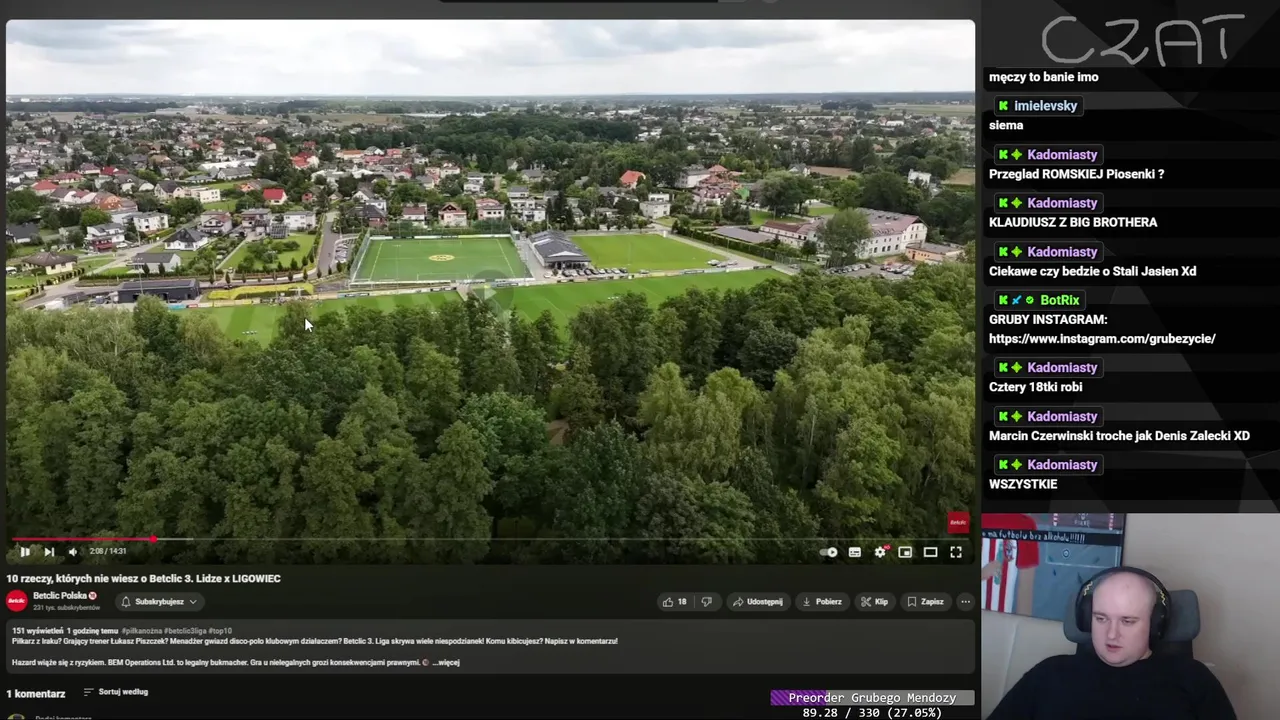Open the Betclic Polska channel name link

tap(60, 596)
